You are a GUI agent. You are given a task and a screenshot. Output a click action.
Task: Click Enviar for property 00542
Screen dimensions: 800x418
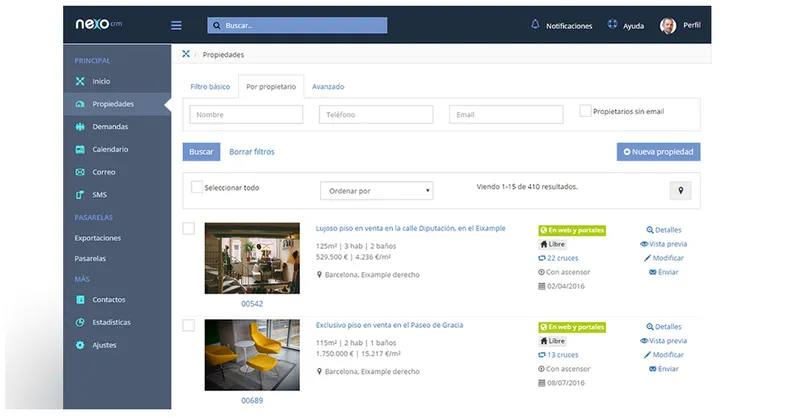664,272
